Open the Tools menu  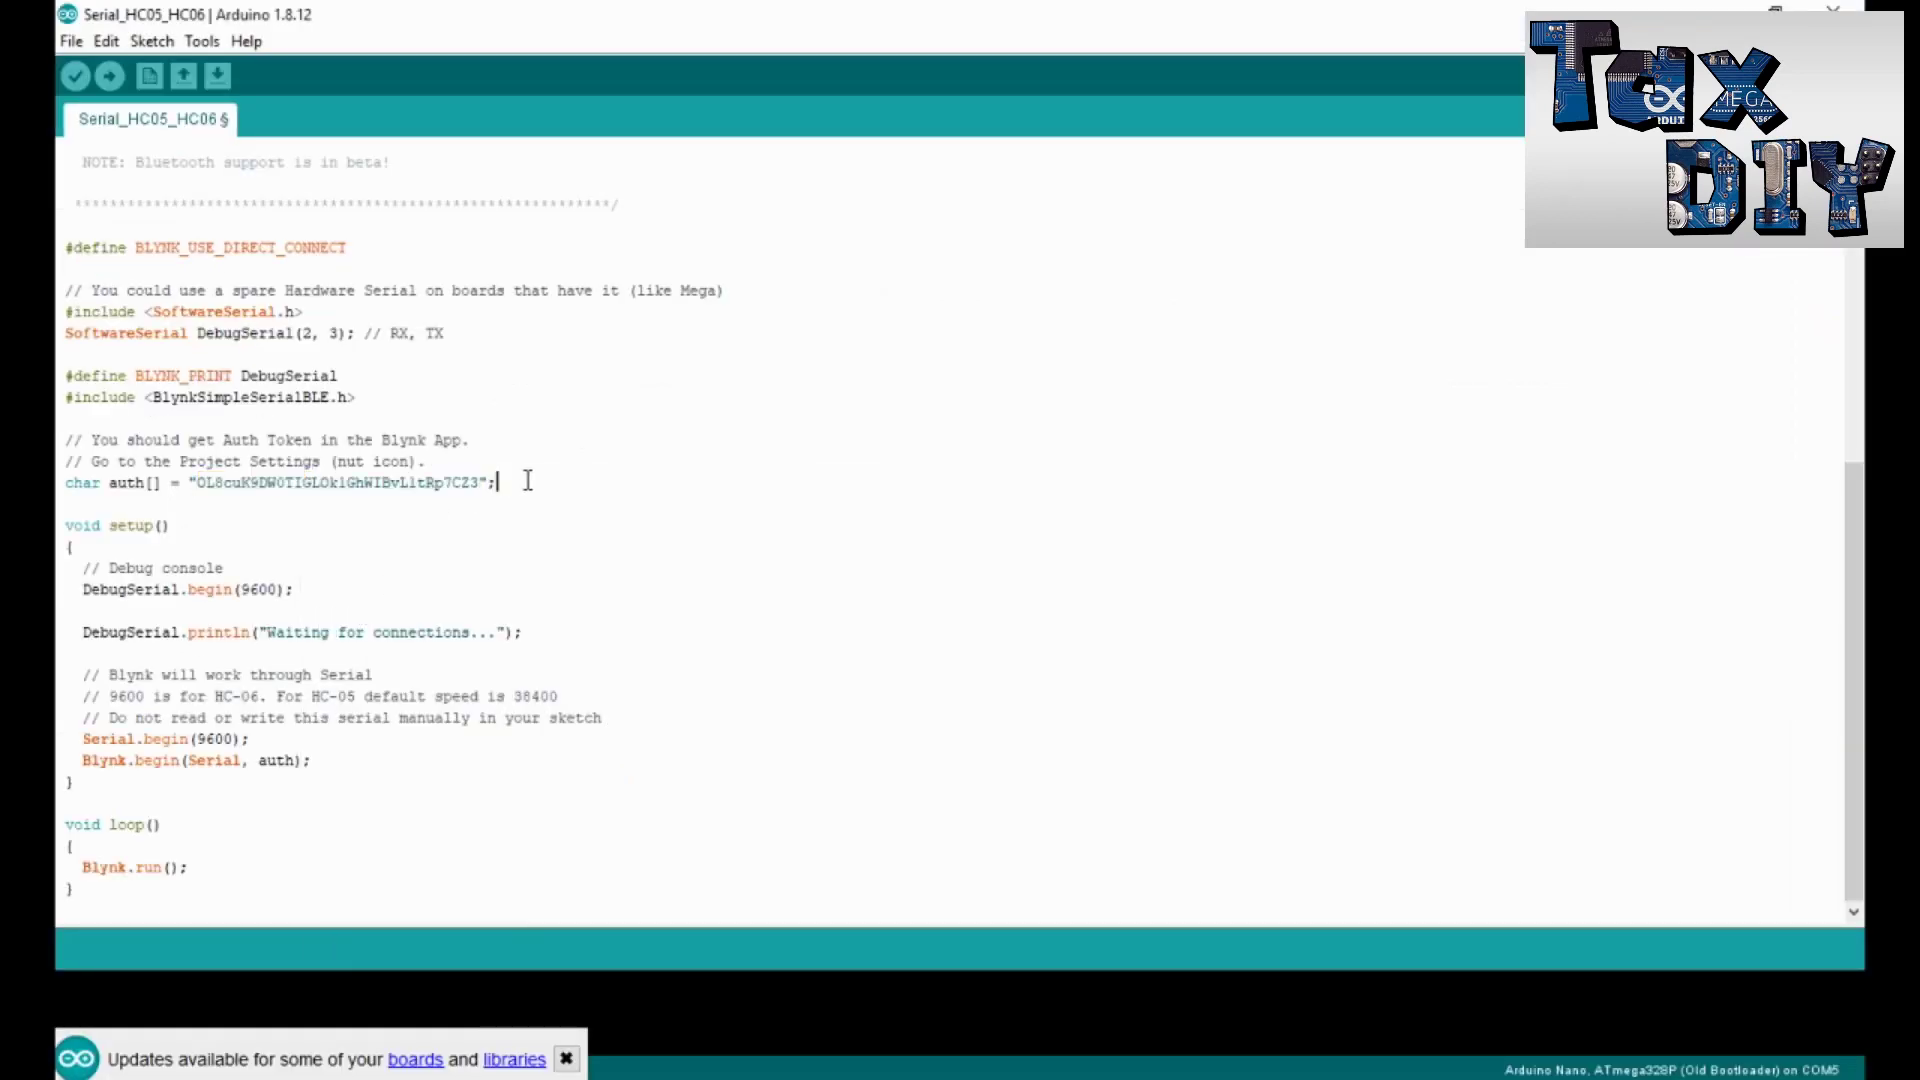202,41
